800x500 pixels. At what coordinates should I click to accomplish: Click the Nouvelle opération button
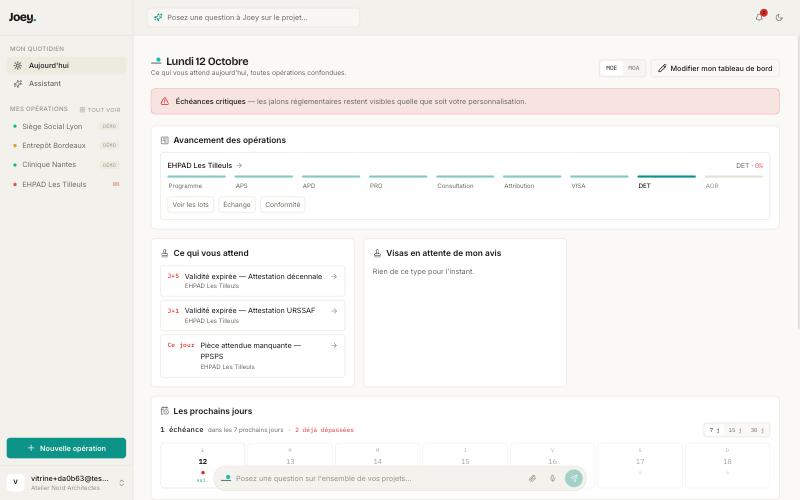66,448
